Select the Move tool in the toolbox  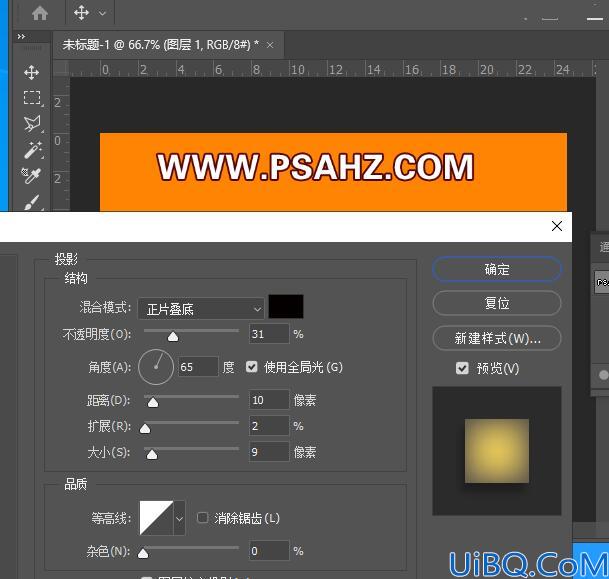click(31, 73)
